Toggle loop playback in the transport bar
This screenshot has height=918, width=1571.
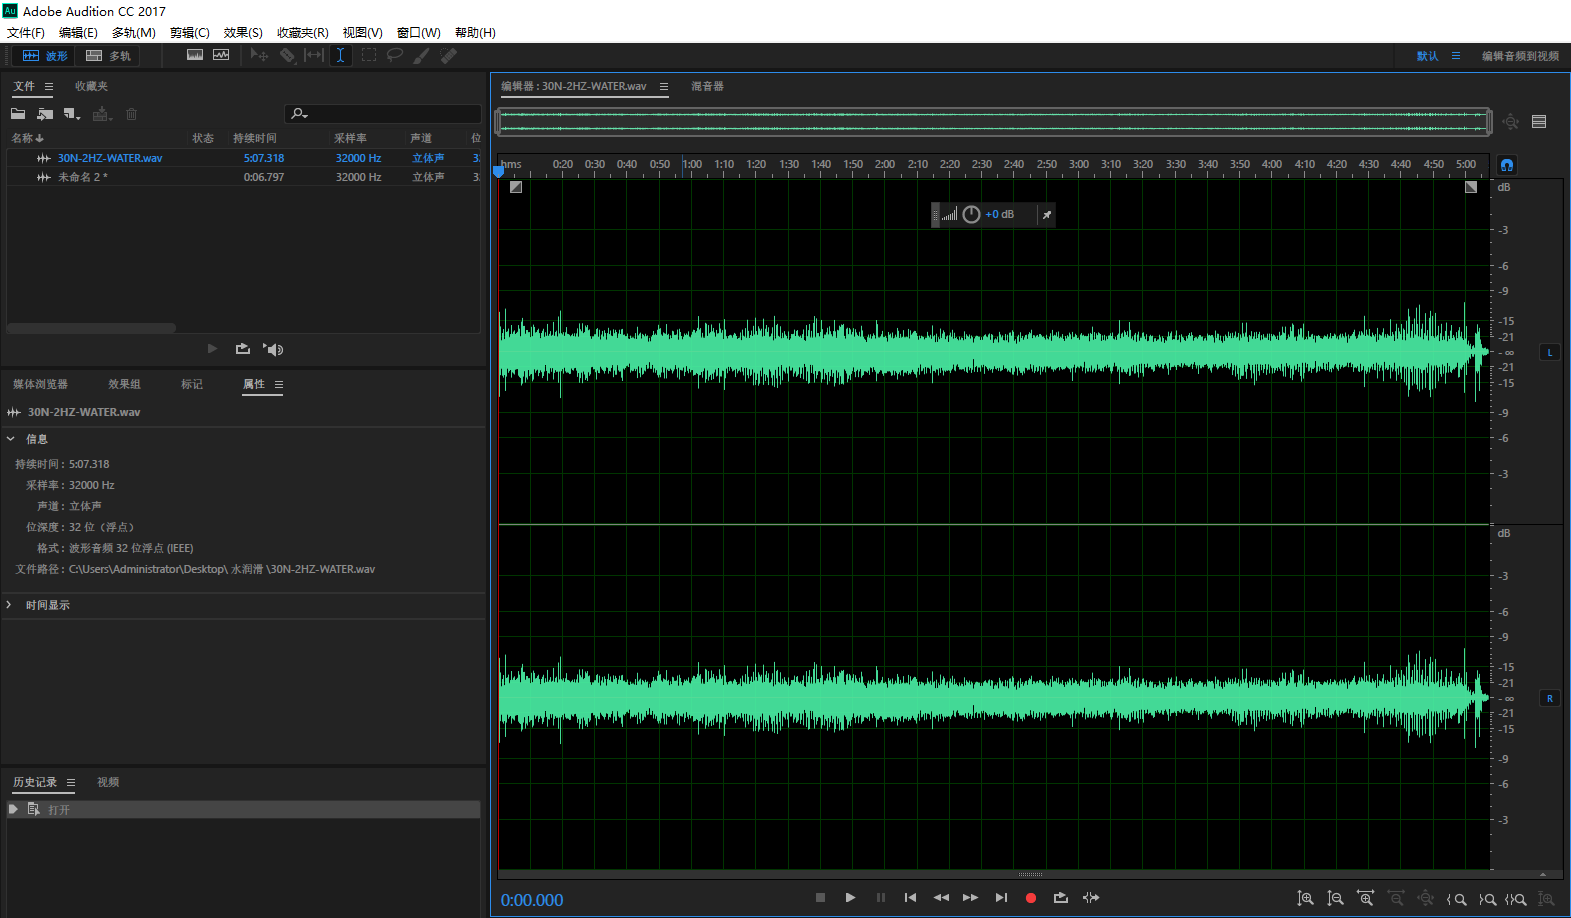1060,898
